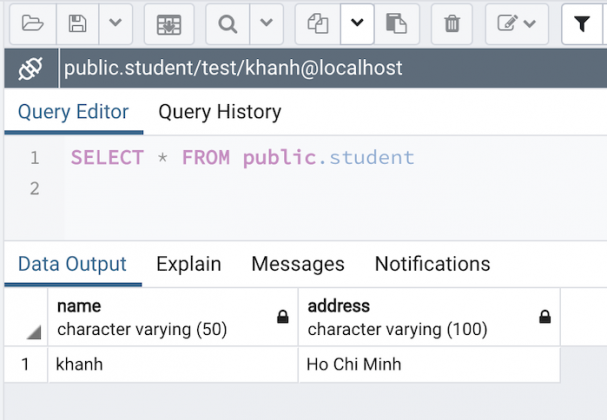This screenshot has width=607, height=420.
Task: Click the Paste clipboard icon
Action: [396, 24]
